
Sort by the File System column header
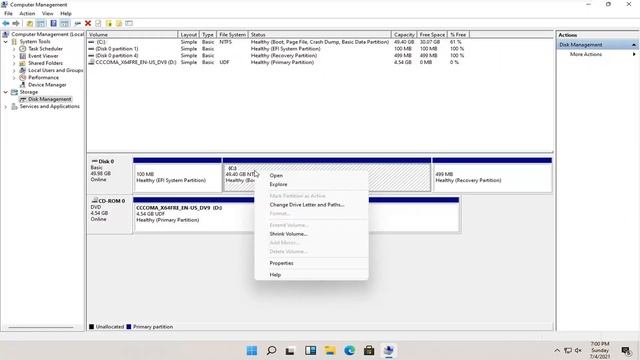(x=232, y=35)
